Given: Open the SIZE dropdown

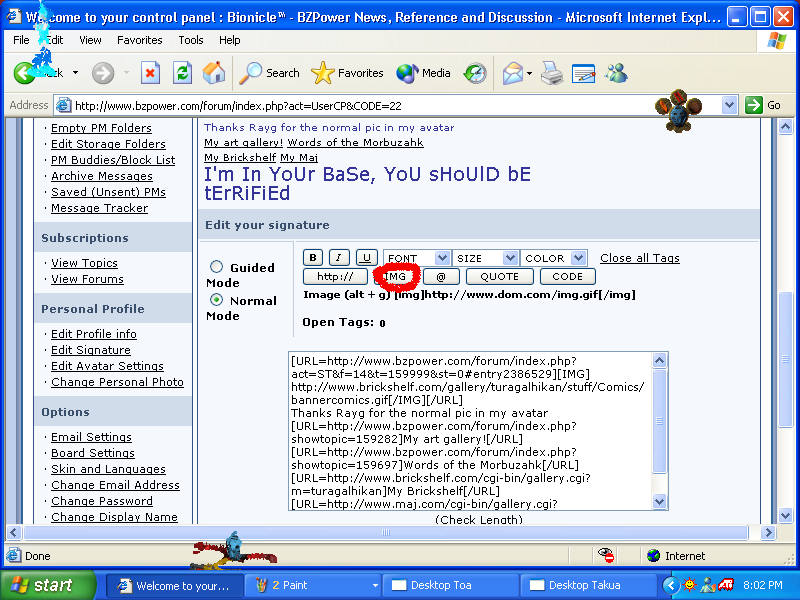Looking at the screenshot, I should (485, 257).
